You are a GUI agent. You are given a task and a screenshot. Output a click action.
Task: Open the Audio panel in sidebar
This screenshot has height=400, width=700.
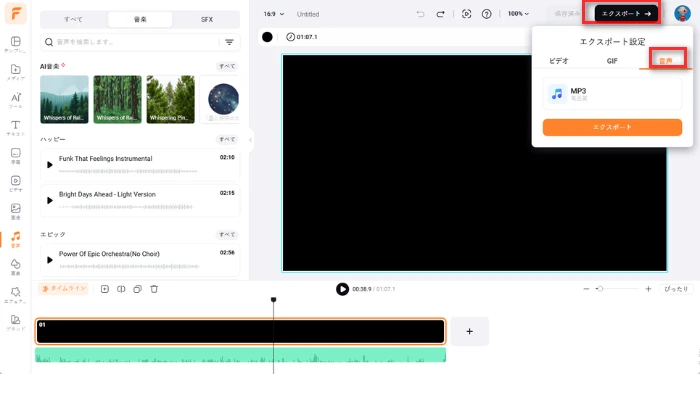15,239
